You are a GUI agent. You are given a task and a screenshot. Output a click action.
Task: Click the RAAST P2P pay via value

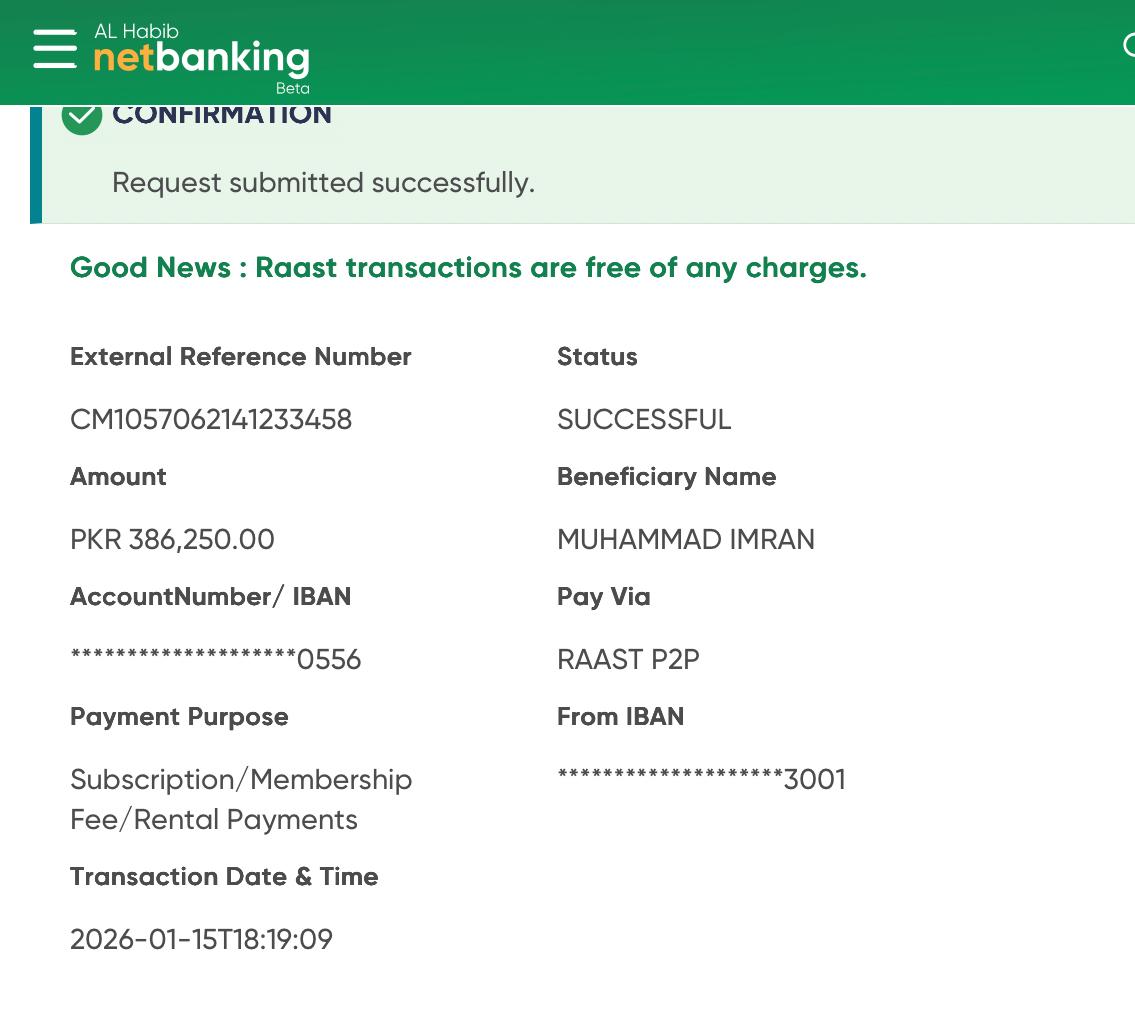(628, 659)
